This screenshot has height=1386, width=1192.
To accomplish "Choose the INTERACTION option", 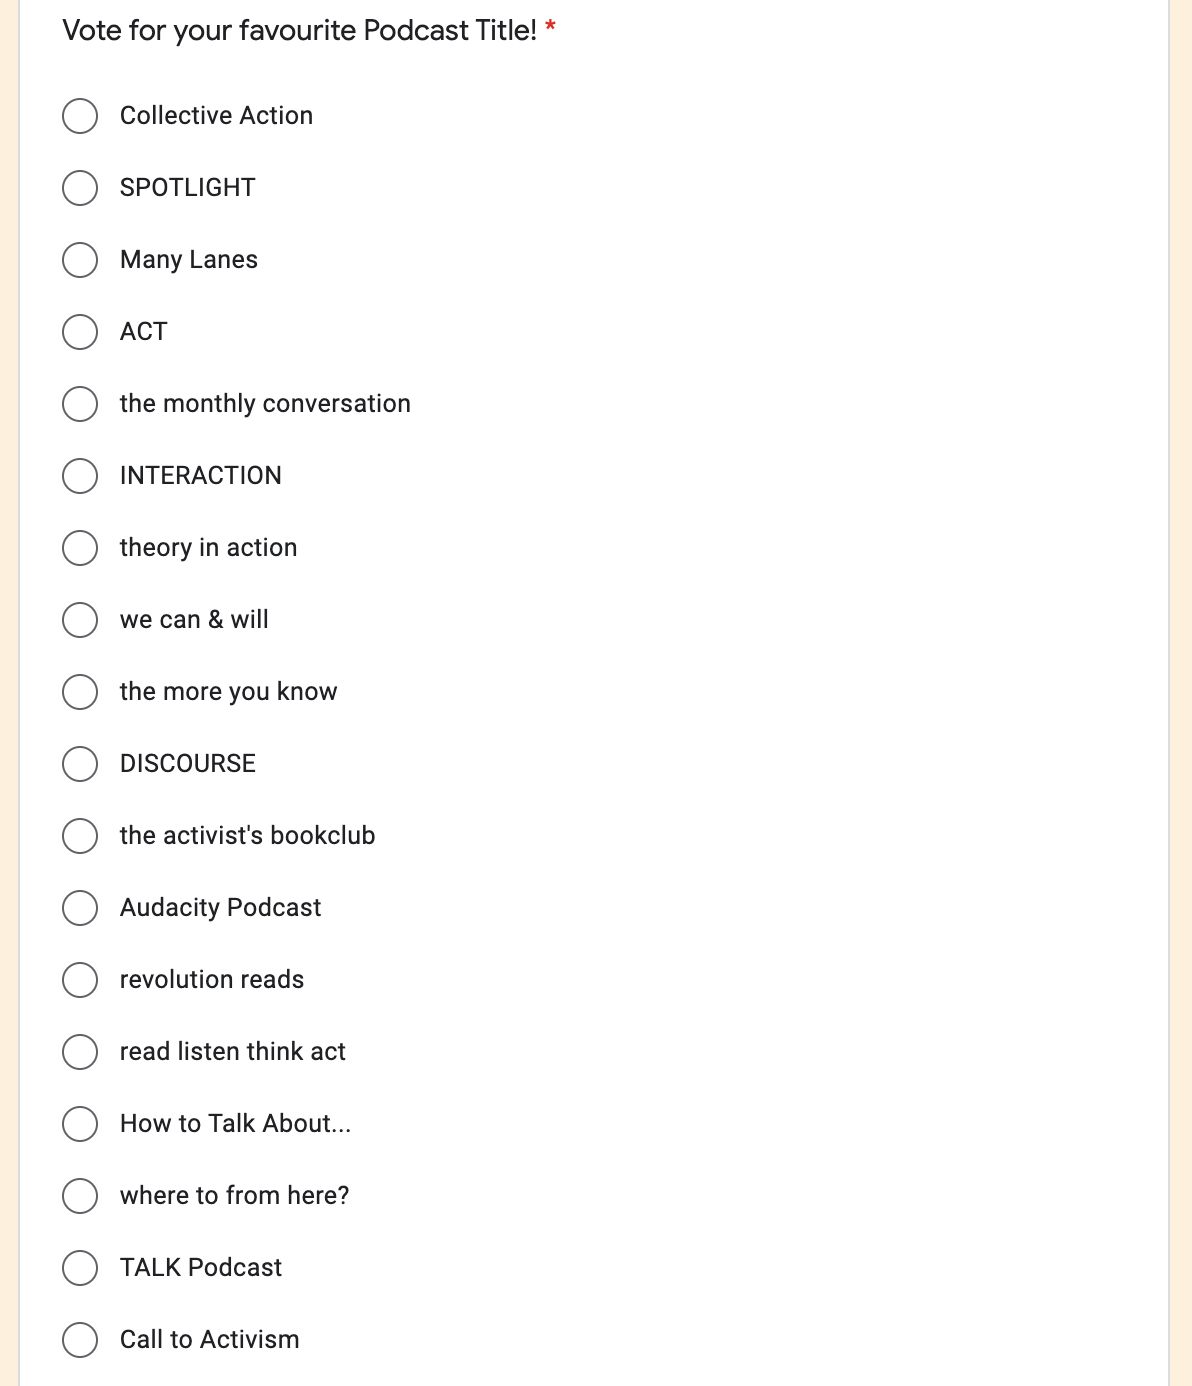I will pos(80,476).
